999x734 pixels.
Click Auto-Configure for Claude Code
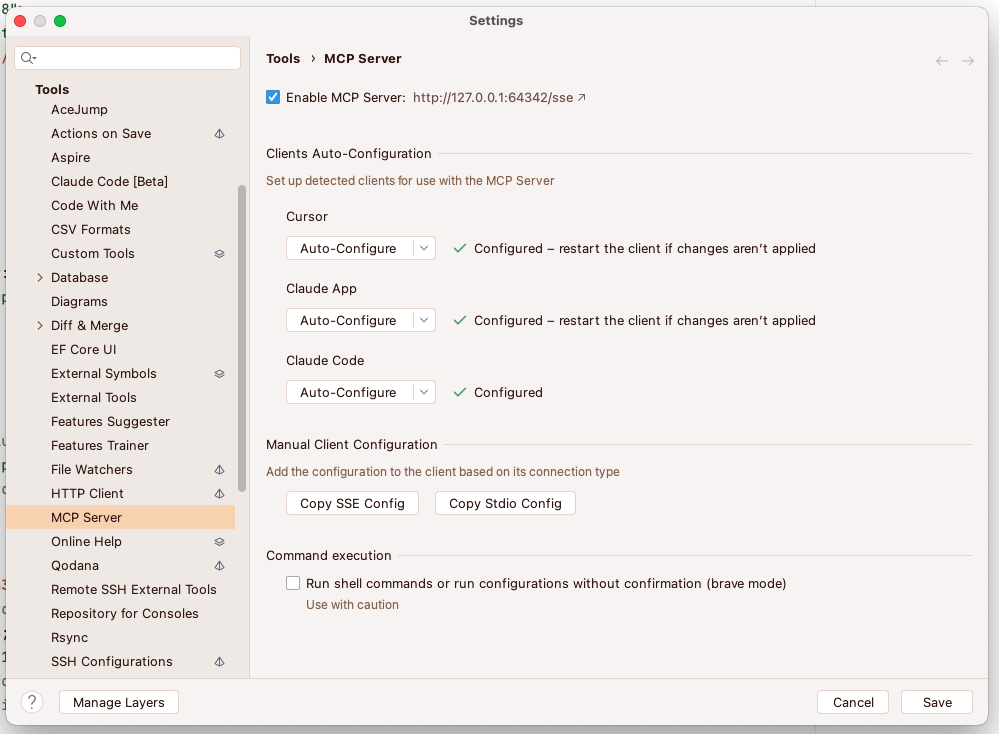pos(349,392)
